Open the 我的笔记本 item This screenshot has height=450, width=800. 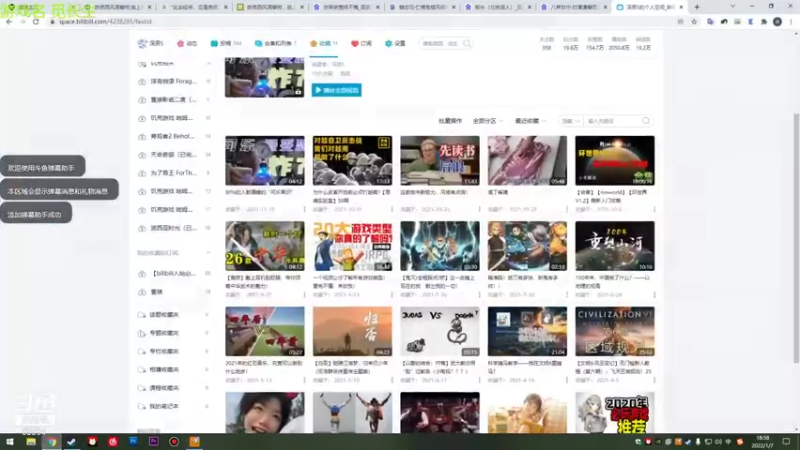tap(174, 406)
